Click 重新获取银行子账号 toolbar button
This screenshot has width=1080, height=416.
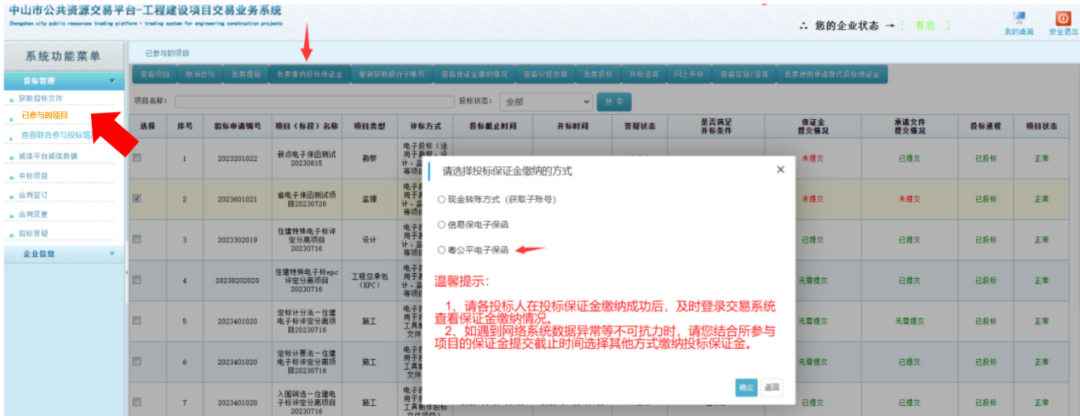click(392, 74)
